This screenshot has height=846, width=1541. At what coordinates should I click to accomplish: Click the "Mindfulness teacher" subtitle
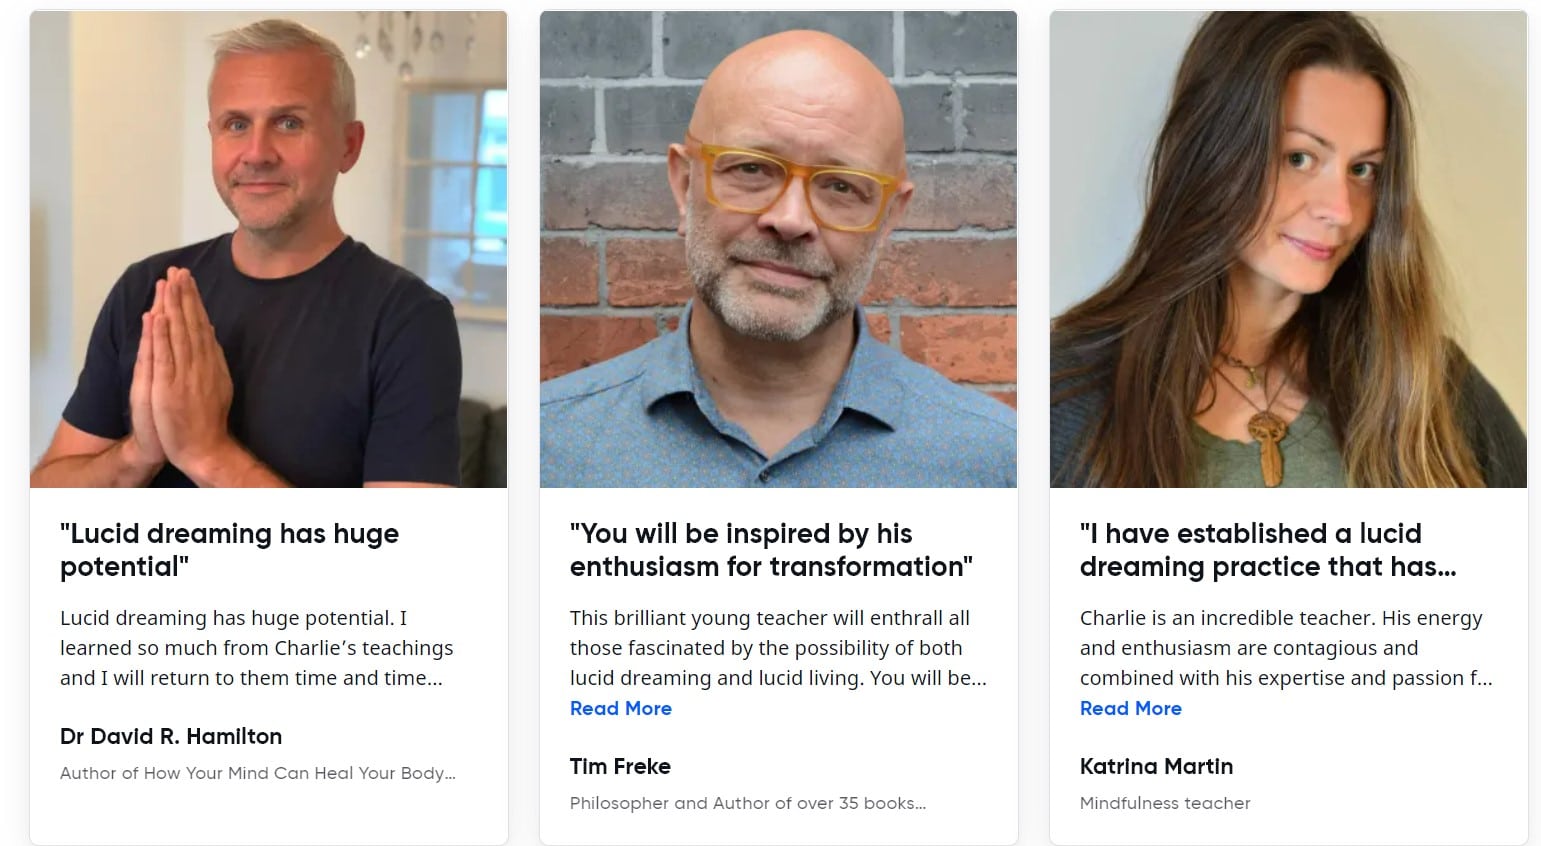(x=1165, y=803)
